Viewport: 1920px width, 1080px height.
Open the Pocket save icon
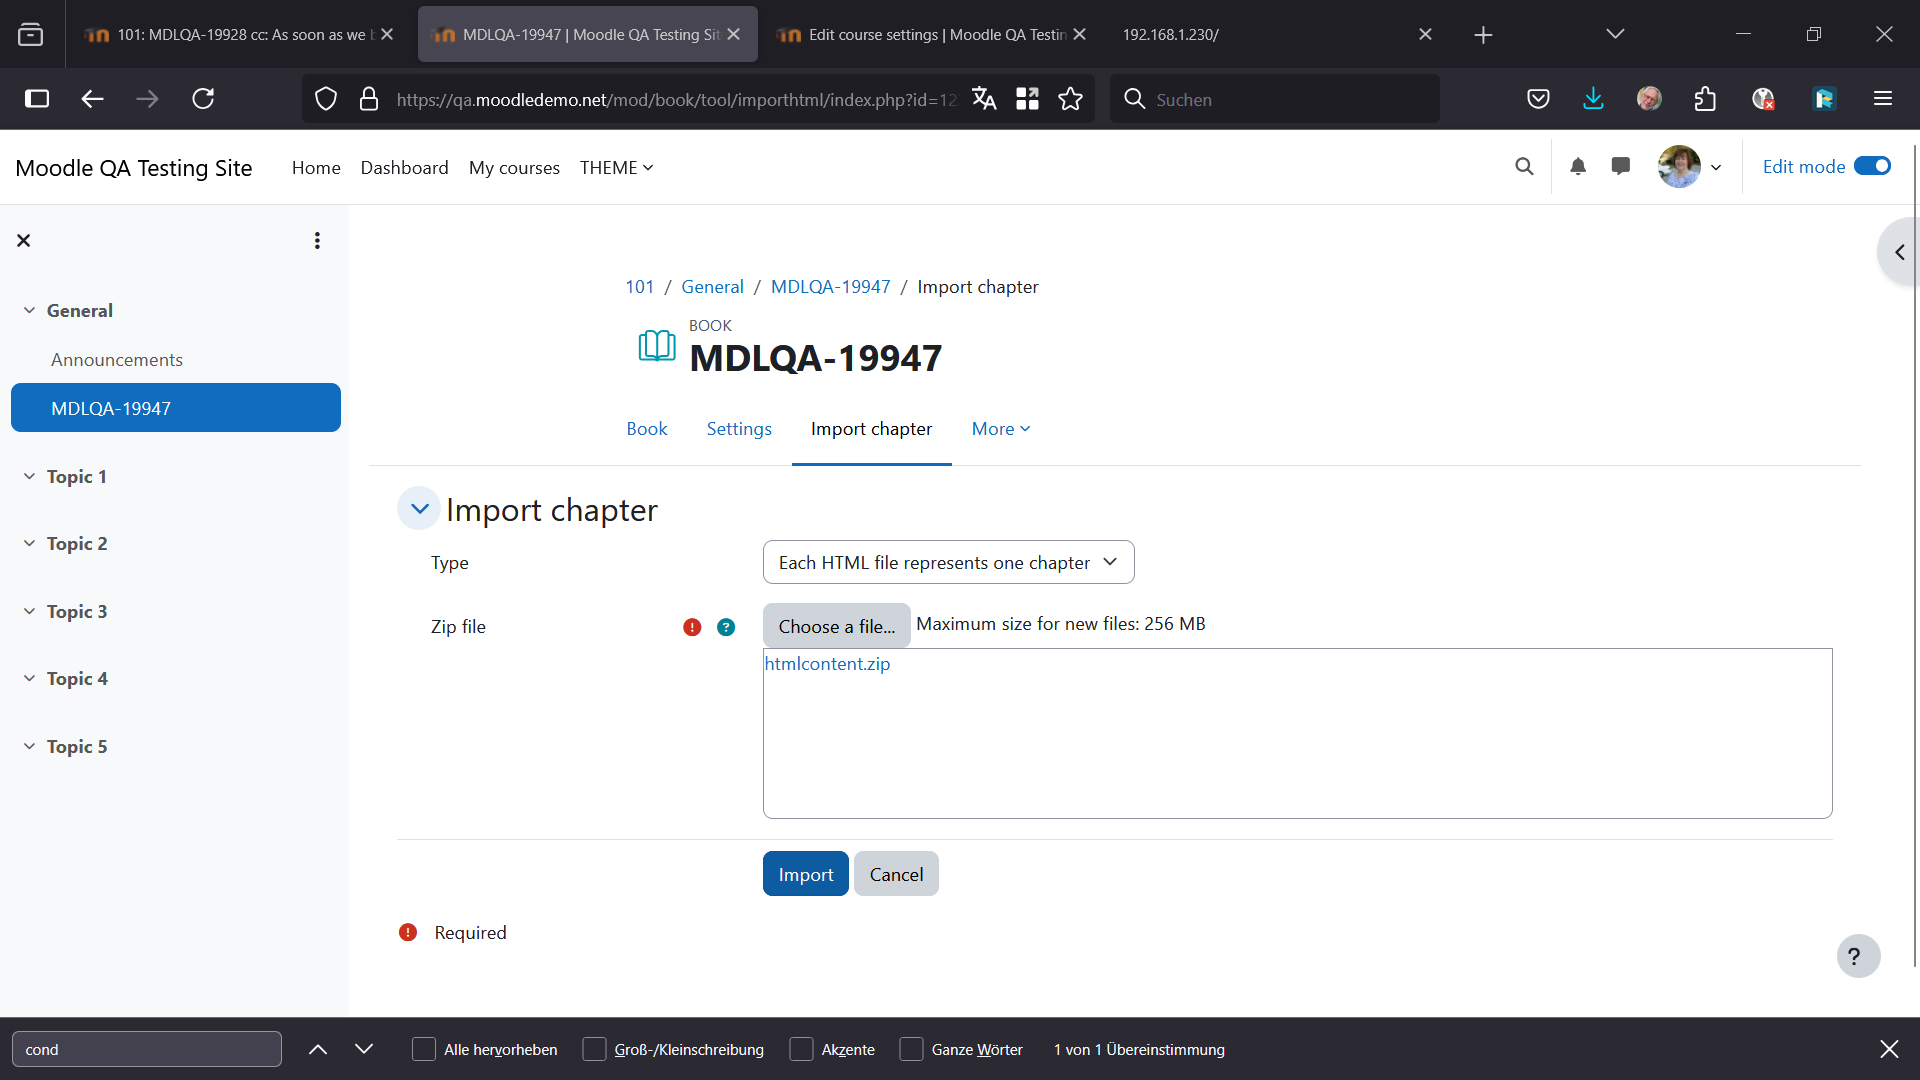coord(1538,99)
